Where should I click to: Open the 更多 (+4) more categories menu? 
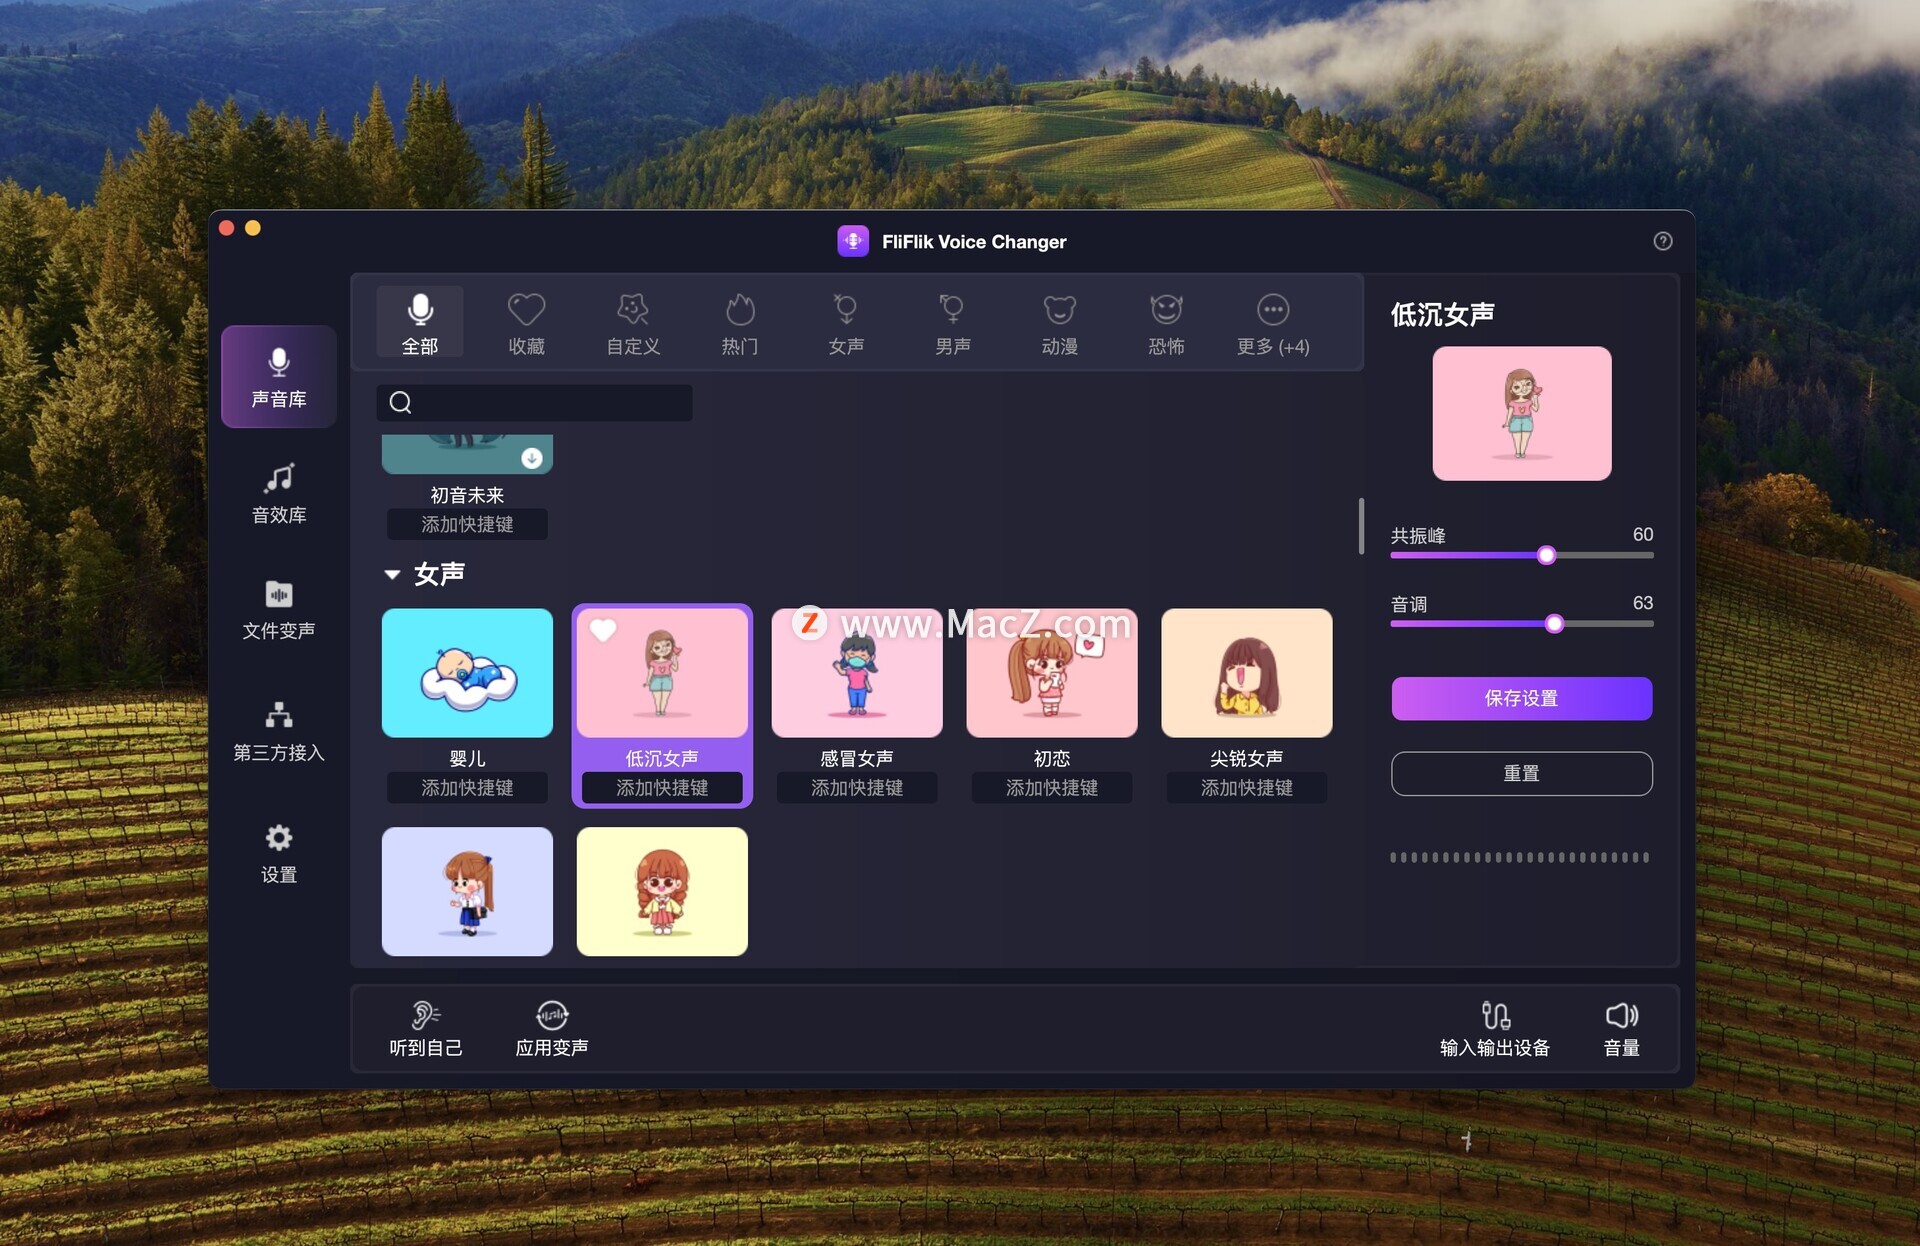coord(1273,323)
